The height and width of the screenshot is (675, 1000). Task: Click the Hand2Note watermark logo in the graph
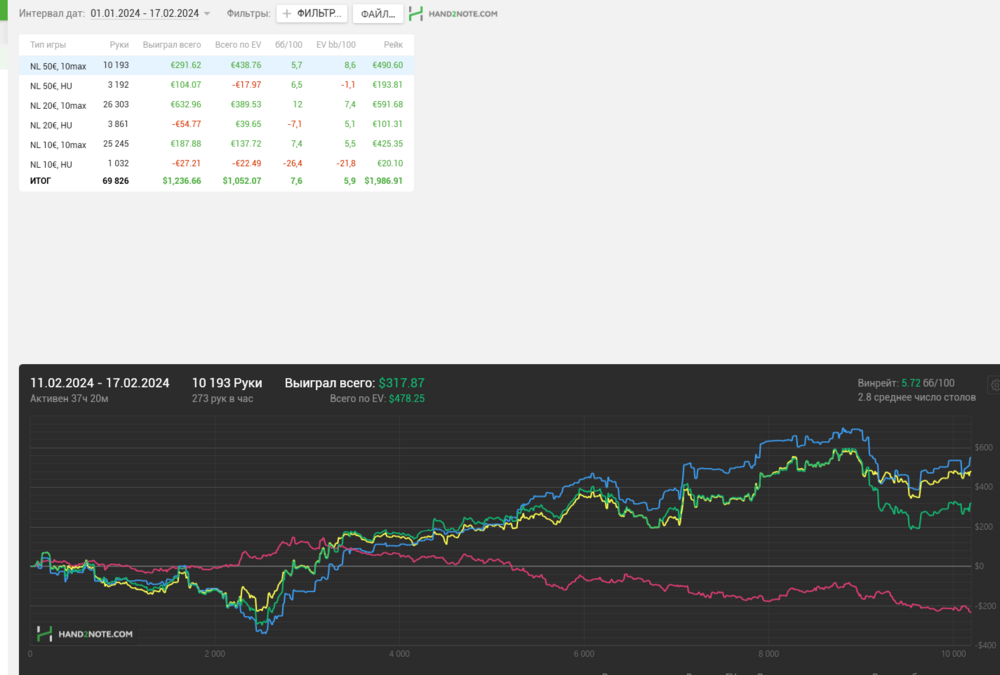pyautogui.click(x=84, y=634)
